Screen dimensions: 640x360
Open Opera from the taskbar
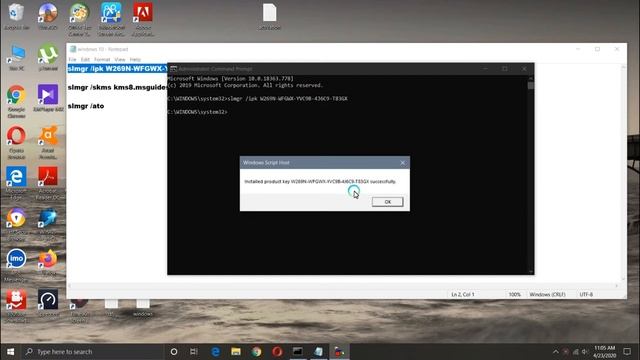click(277, 351)
